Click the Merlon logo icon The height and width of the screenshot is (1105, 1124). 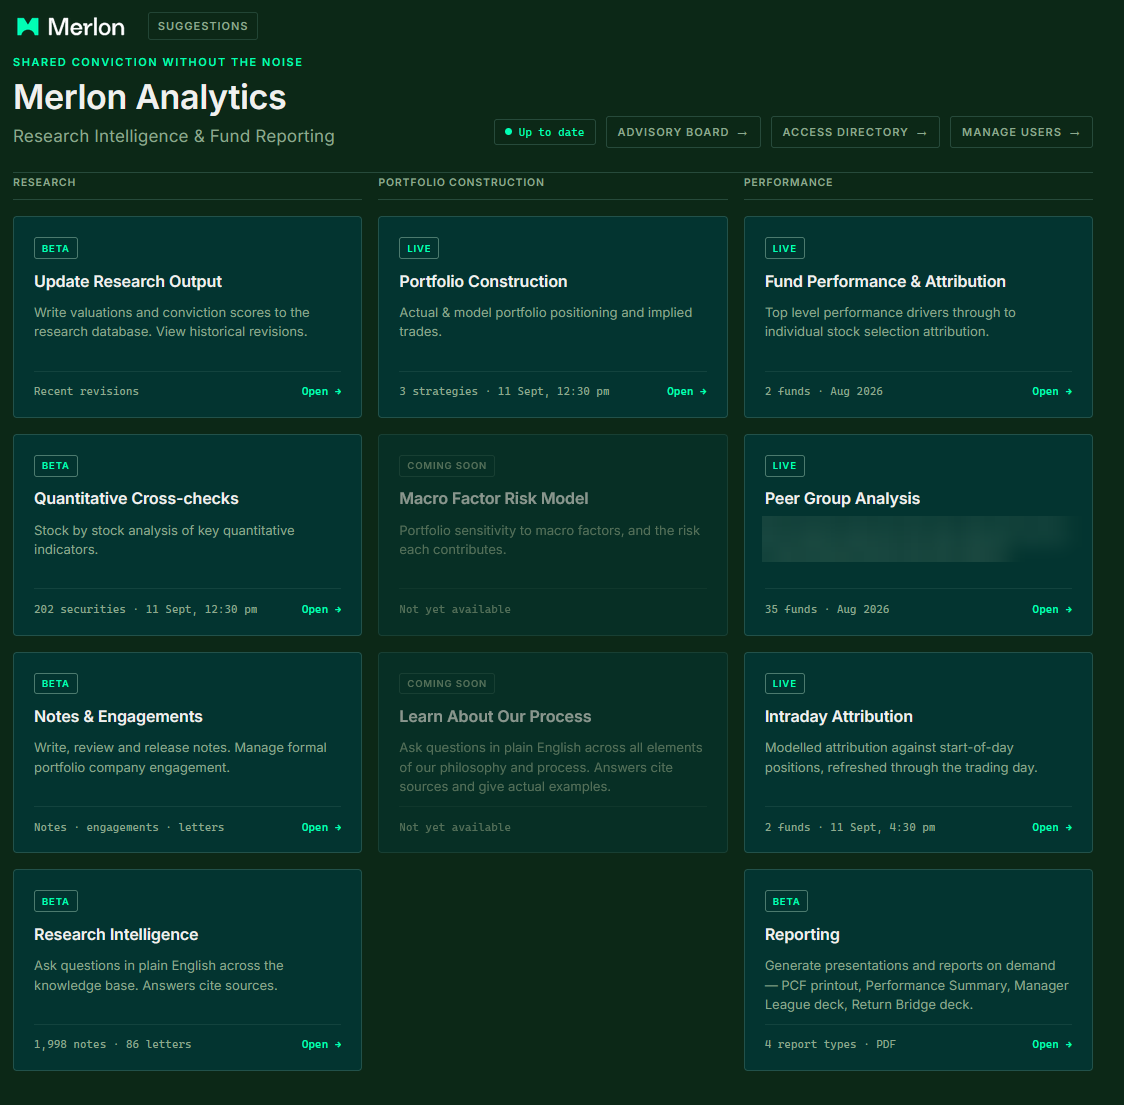pyautogui.click(x=27, y=27)
